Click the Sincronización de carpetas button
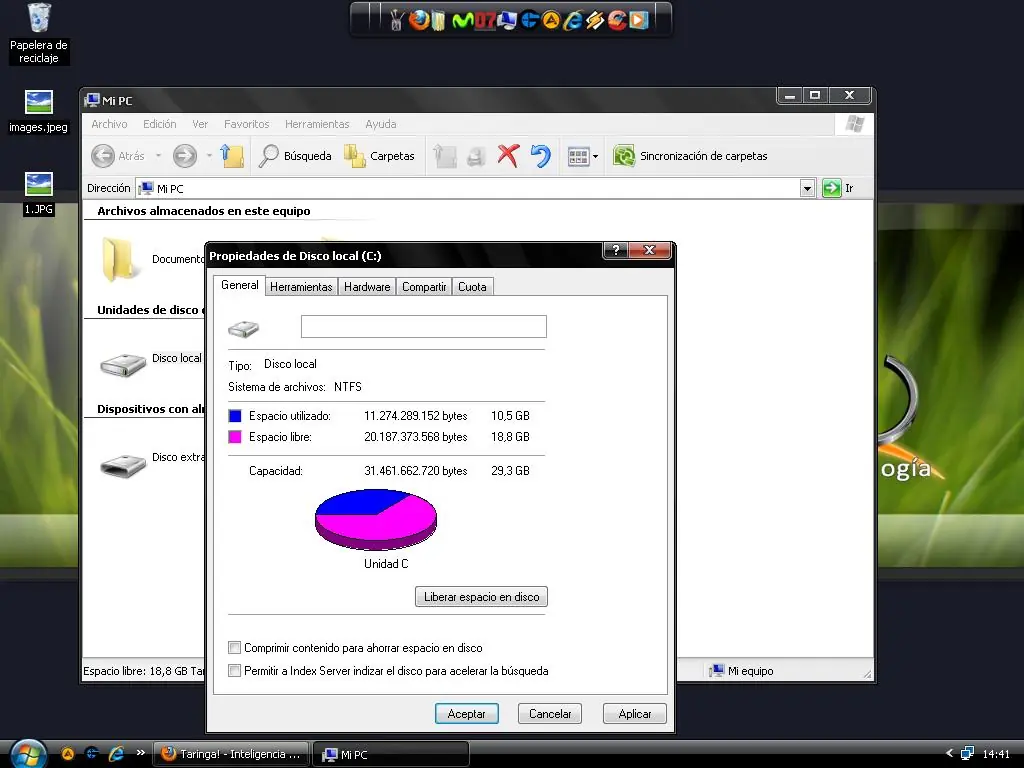The height and width of the screenshot is (768, 1024). click(x=690, y=156)
